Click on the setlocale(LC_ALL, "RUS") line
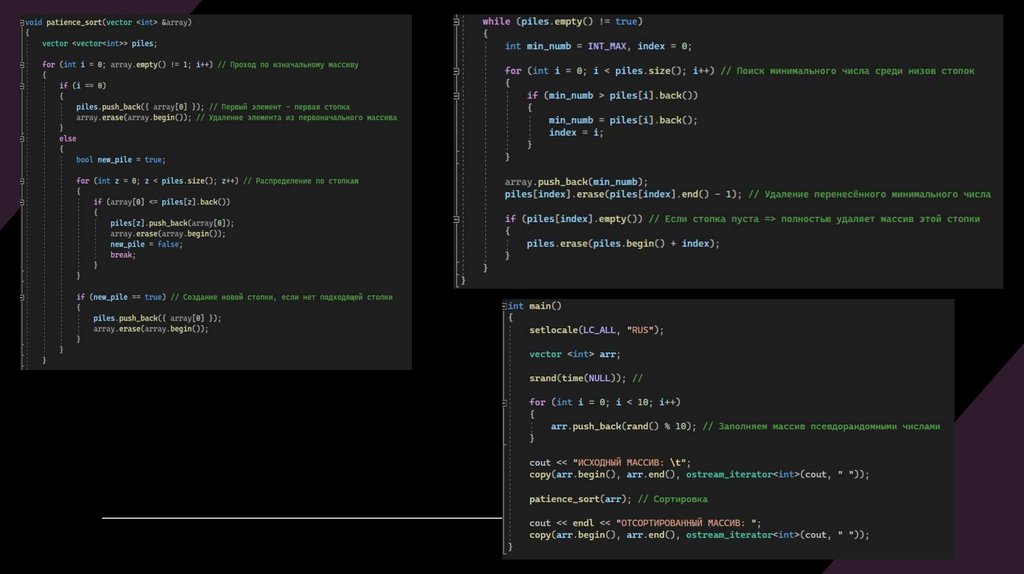 [x=596, y=330]
